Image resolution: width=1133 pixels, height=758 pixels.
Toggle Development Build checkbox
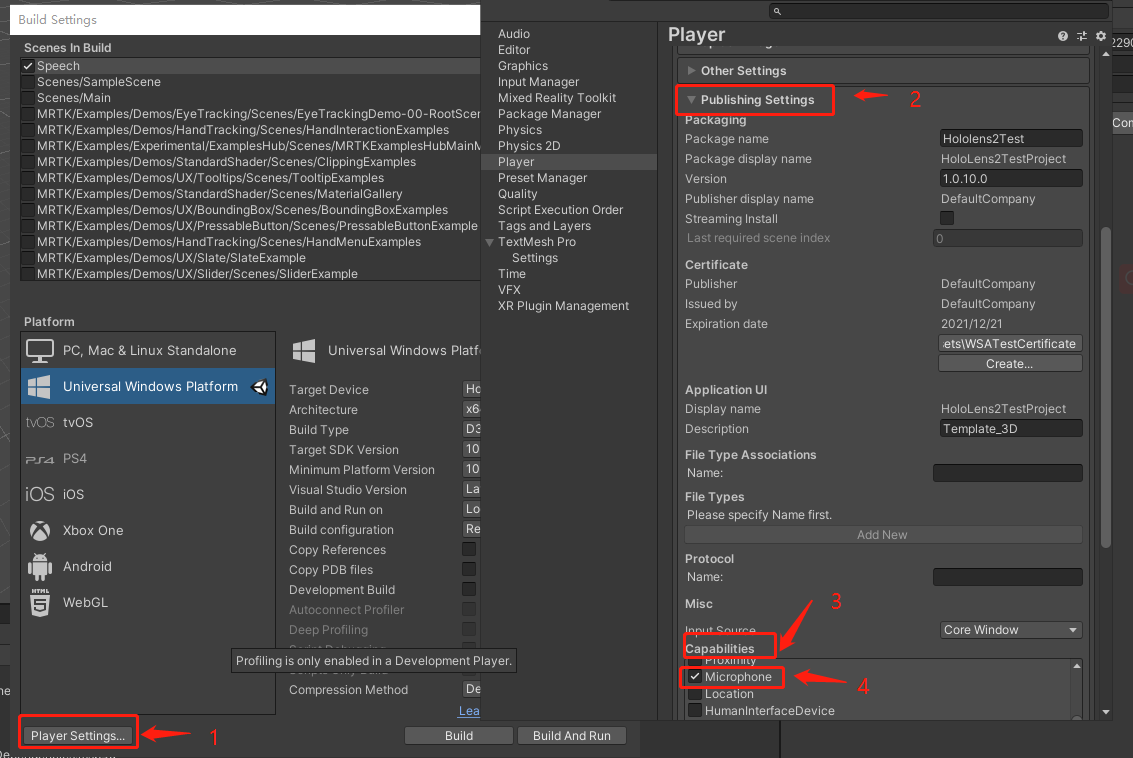coord(469,589)
